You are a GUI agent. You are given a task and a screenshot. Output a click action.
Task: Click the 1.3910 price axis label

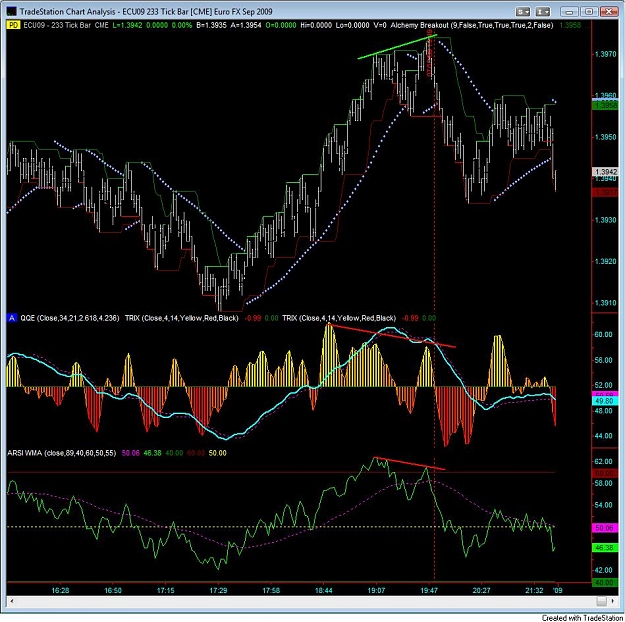(605, 303)
